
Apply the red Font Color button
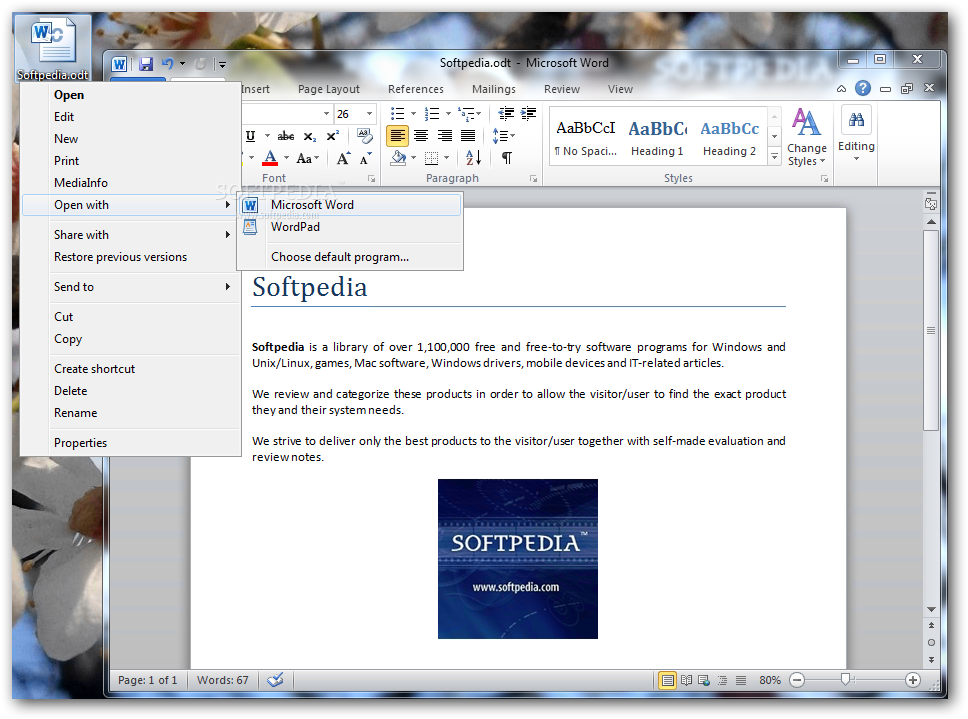click(x=270, y=159)
